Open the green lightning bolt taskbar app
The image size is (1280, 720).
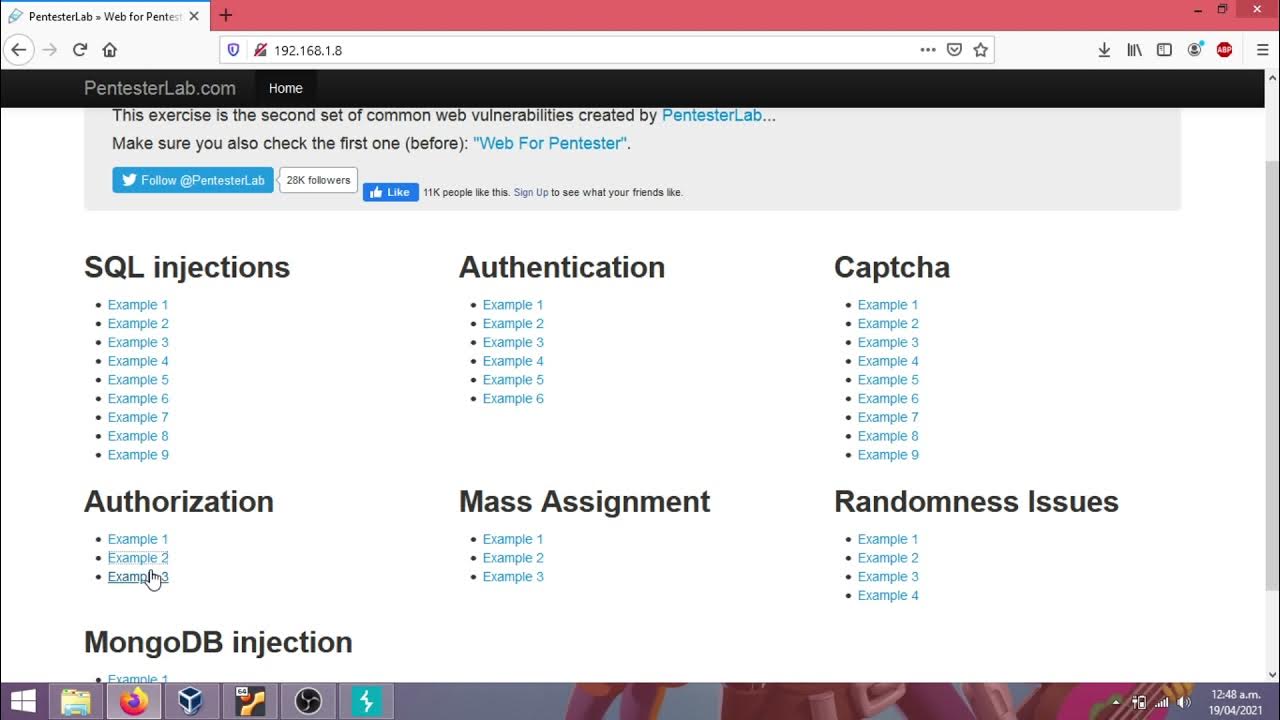365,702
